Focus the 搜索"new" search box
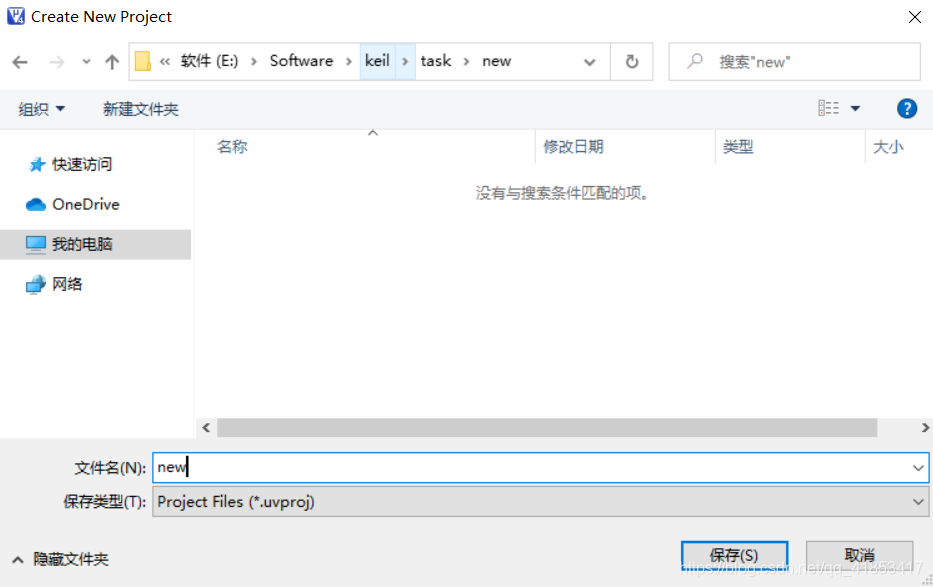The image size is (933, 587). coord(795,61)
